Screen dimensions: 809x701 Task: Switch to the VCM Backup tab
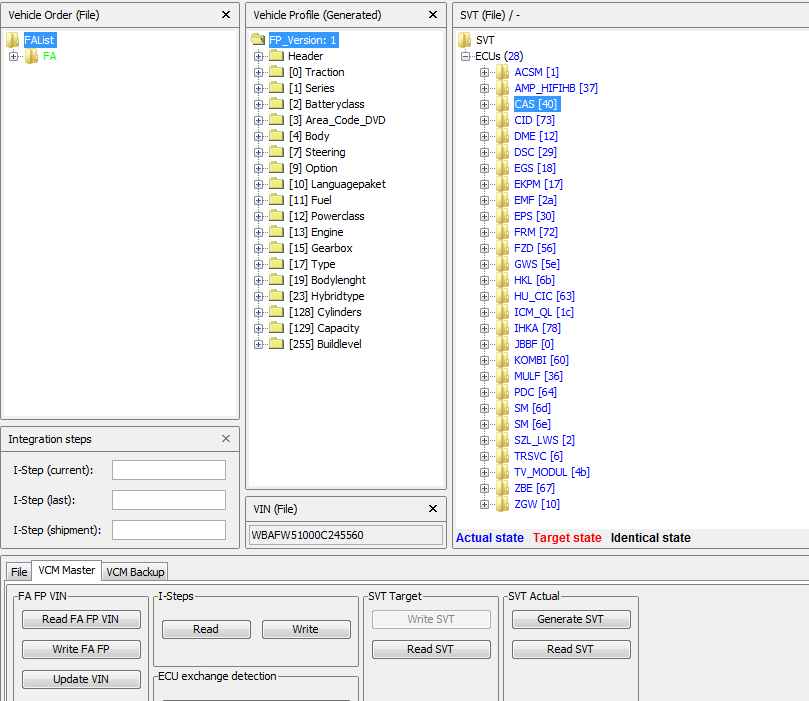coord(135,572)
